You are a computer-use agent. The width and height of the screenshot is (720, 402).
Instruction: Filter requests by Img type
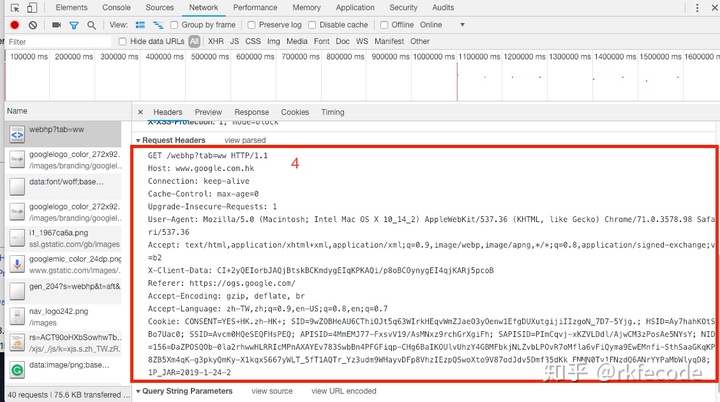pyautogui.click(x=273, y=41)
